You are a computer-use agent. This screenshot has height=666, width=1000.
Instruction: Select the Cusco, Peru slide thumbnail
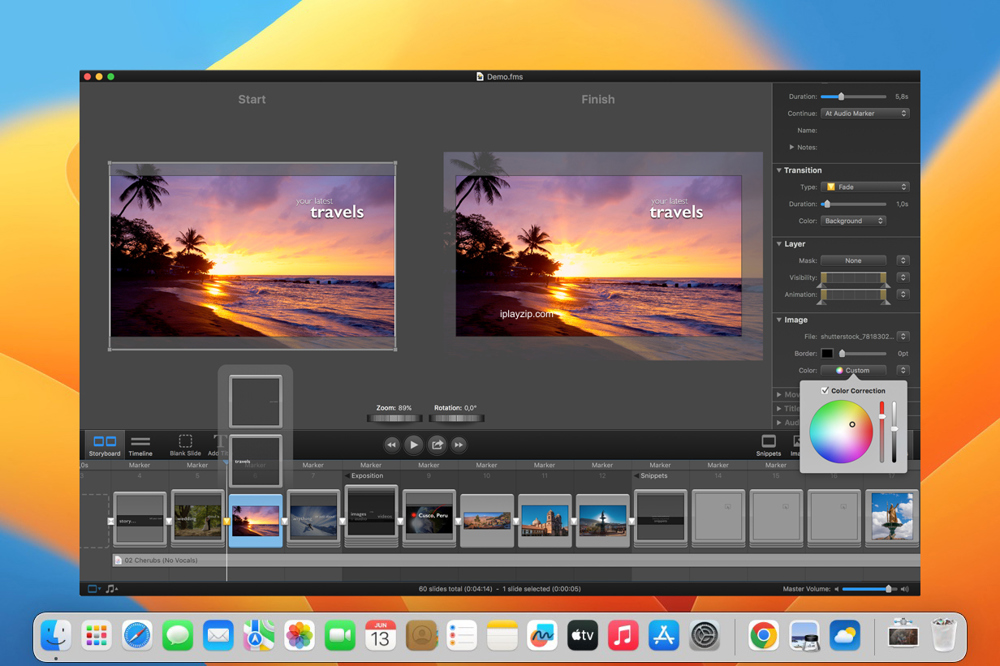click(x=429, y=519)
